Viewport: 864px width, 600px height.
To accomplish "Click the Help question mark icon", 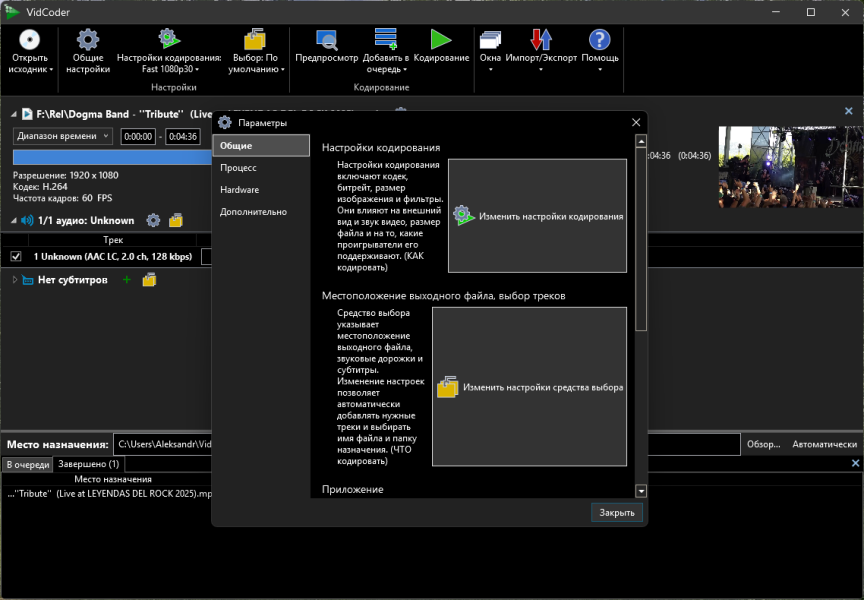I will tap(599, 40).
